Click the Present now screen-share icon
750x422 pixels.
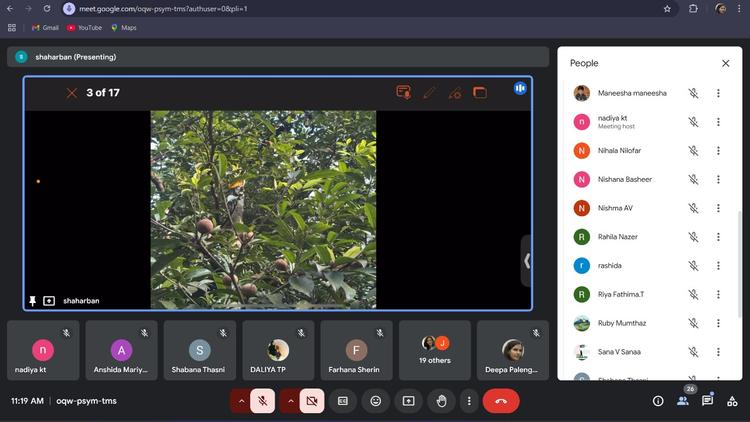[x=408, y=401]
